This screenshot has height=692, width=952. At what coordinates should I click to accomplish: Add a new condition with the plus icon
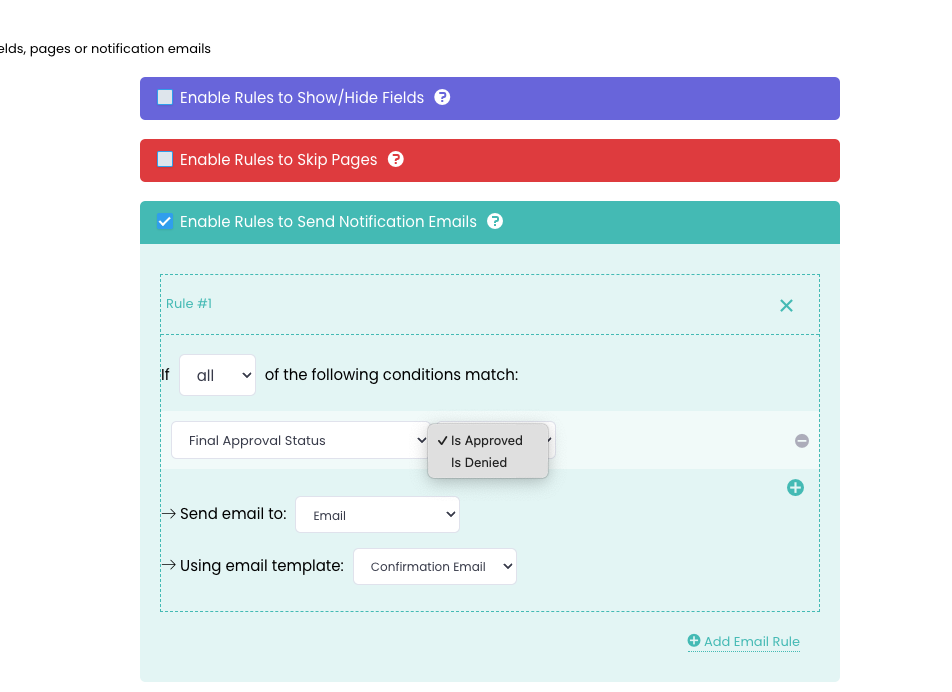tap(795, 488)
